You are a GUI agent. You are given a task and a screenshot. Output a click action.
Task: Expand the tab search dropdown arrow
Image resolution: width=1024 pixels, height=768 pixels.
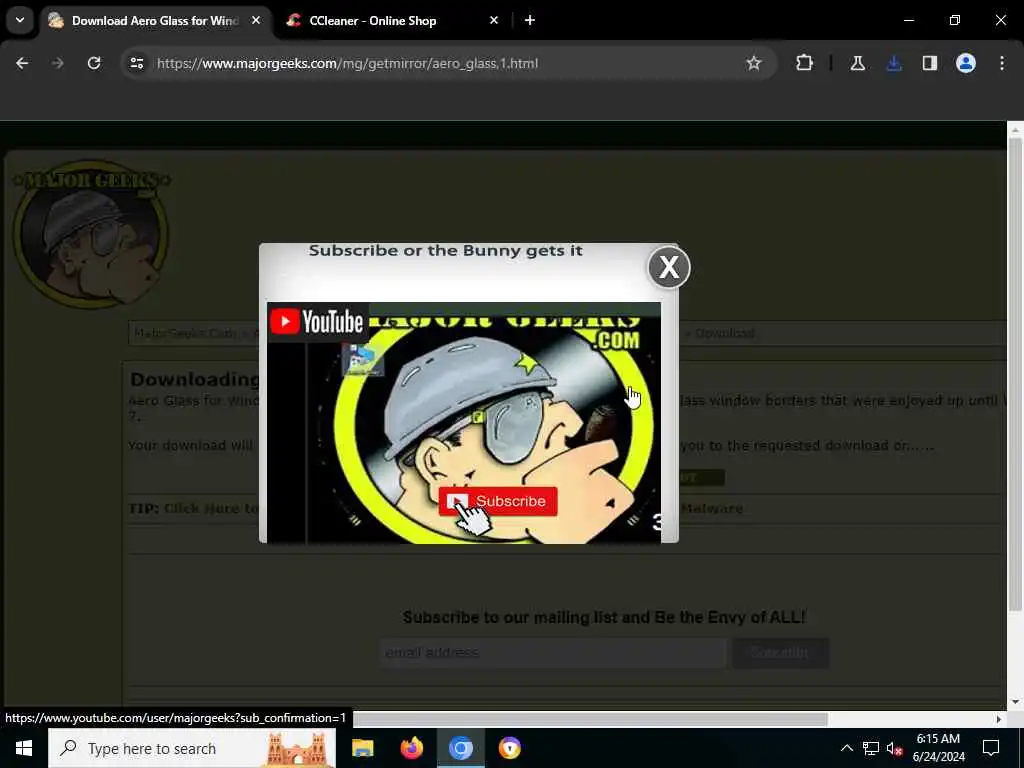point(20,20)
